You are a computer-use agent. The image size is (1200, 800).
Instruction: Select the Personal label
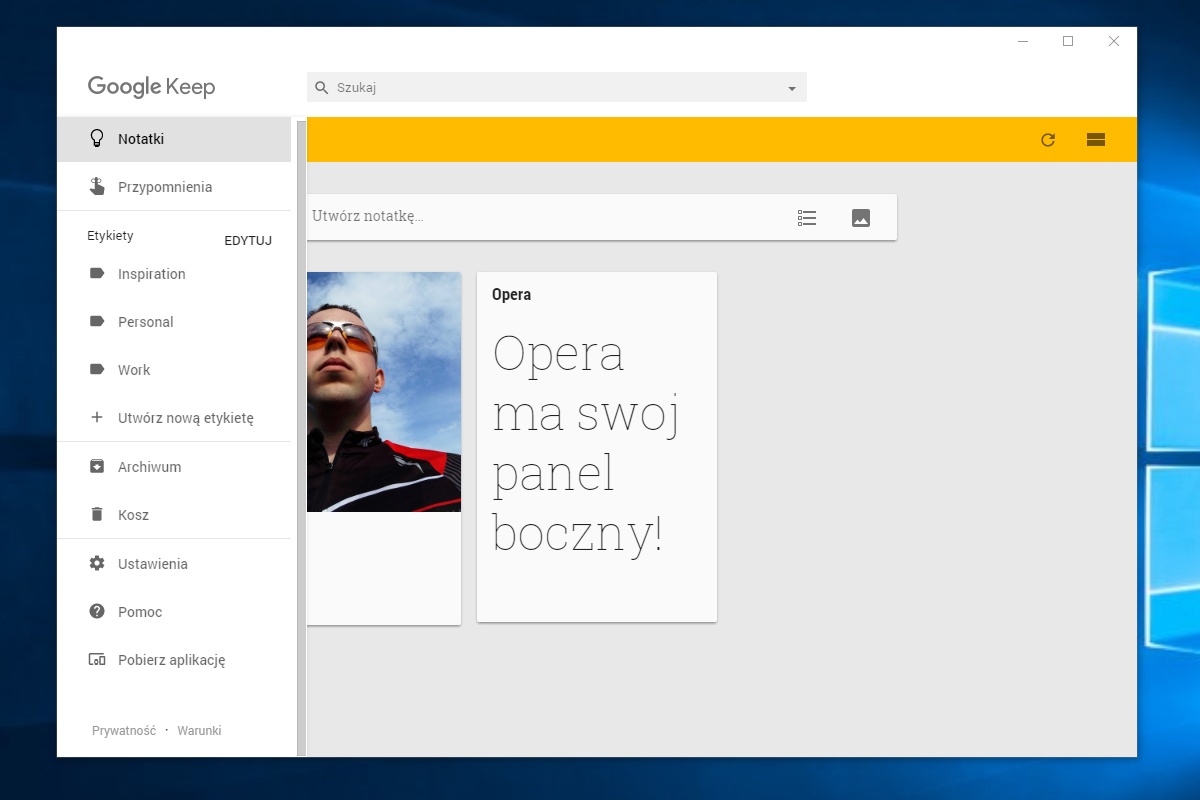click(x=145, y=322)
